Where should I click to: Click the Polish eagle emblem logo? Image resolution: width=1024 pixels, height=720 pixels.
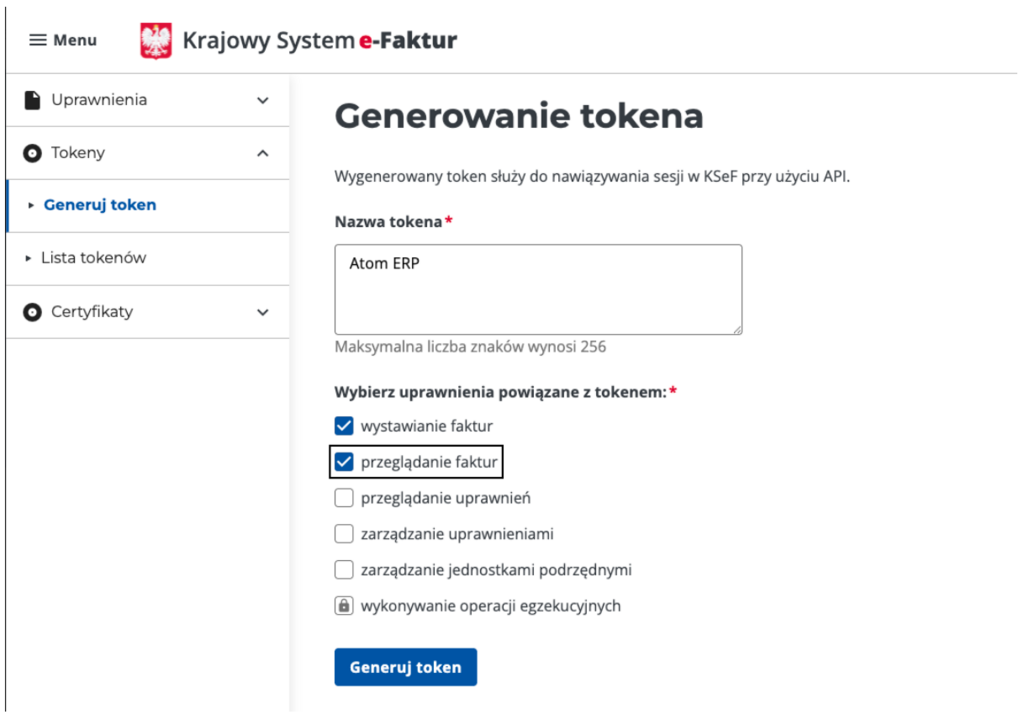[156, 41]
